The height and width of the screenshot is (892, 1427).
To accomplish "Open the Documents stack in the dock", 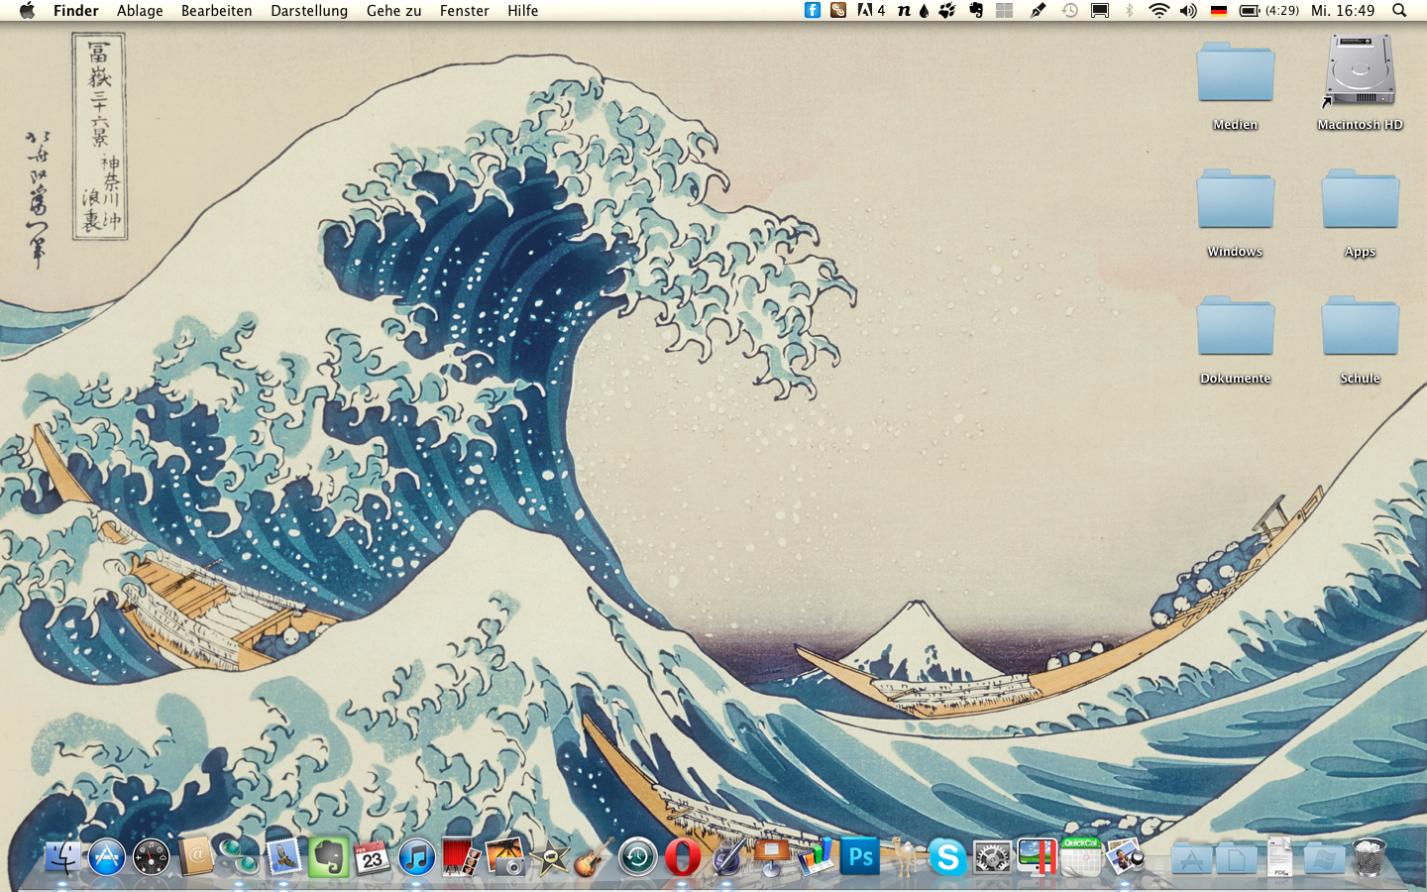I will (x=1235, y=858).
